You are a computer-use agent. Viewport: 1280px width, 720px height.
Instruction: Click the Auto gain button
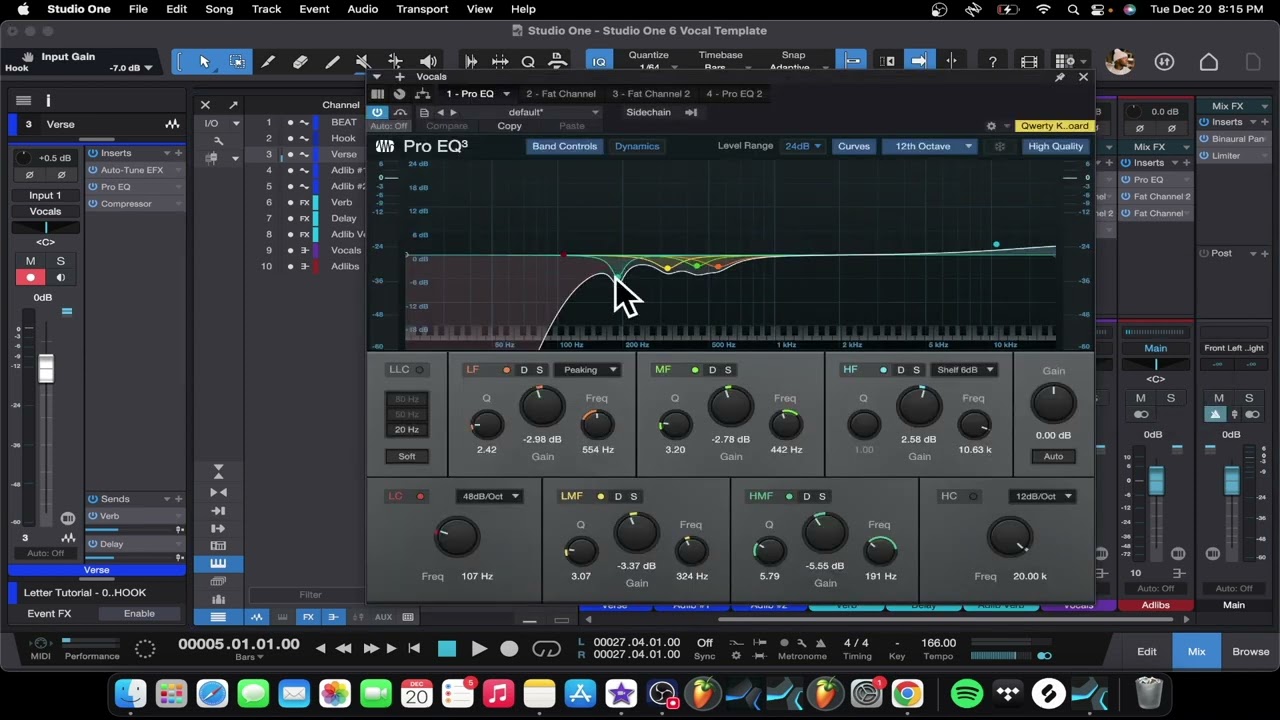[1053, 457]
